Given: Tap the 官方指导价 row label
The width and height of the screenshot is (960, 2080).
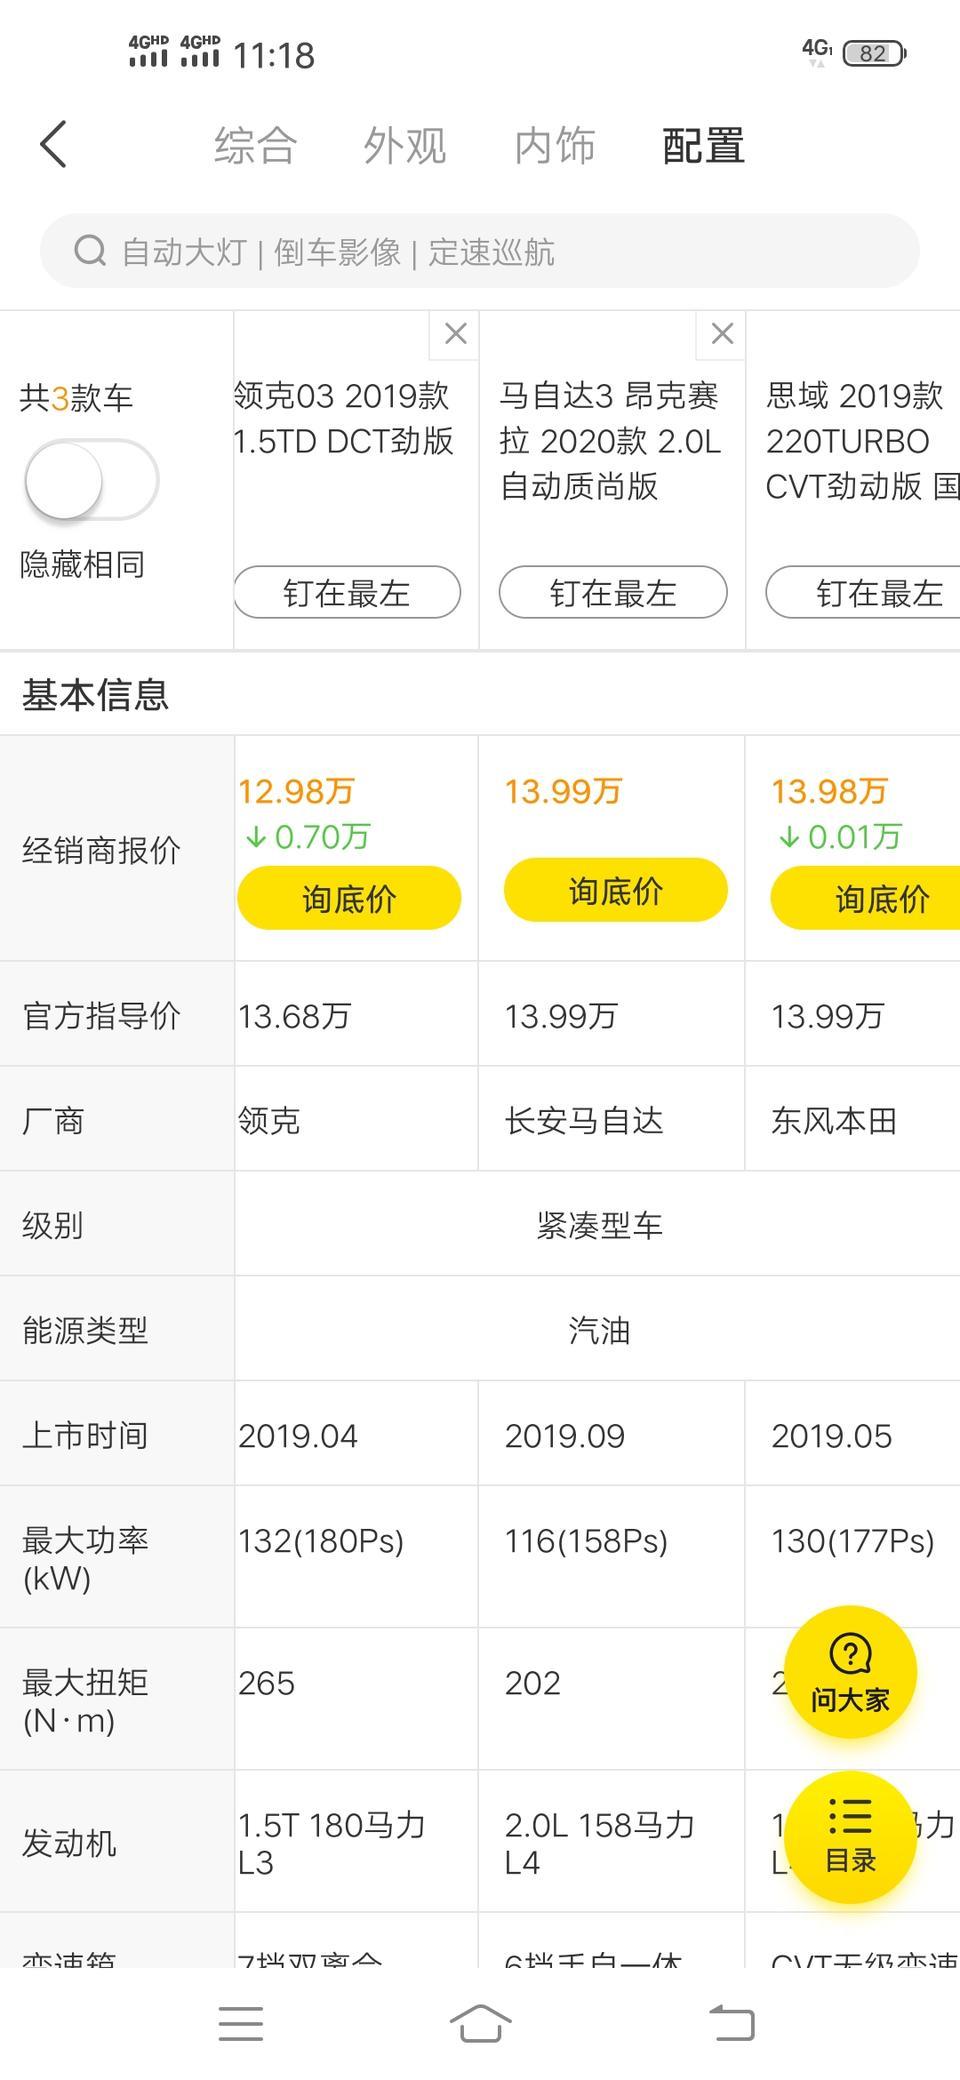Looking at the screenshot, I should 101,1015.
